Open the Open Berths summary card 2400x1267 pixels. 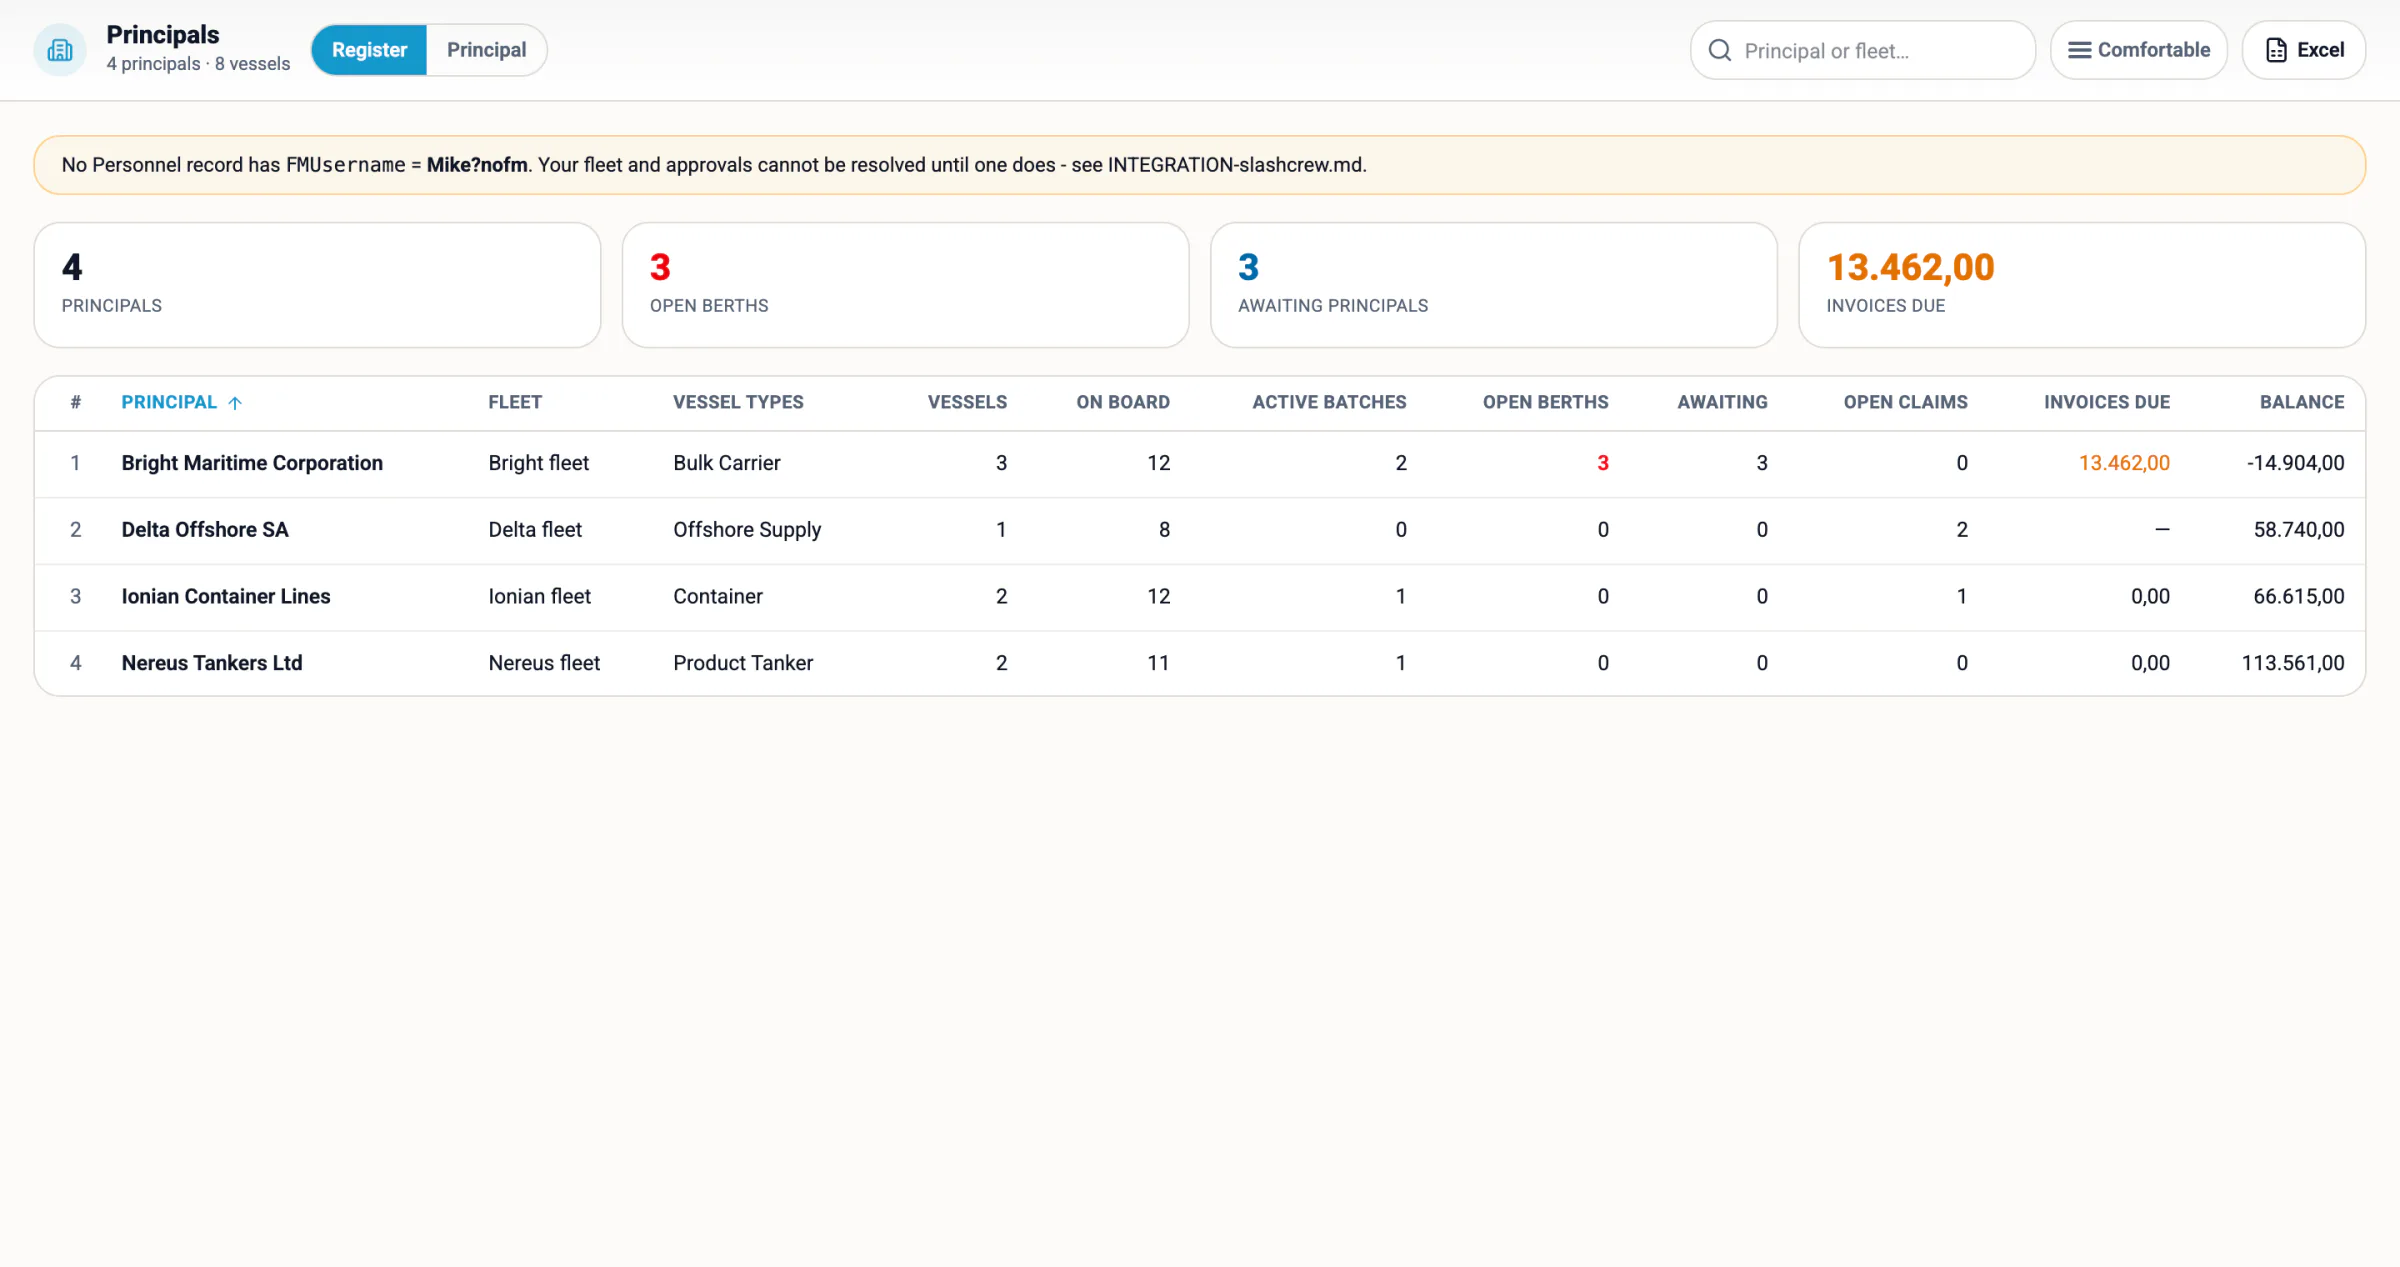coord(905,285)
